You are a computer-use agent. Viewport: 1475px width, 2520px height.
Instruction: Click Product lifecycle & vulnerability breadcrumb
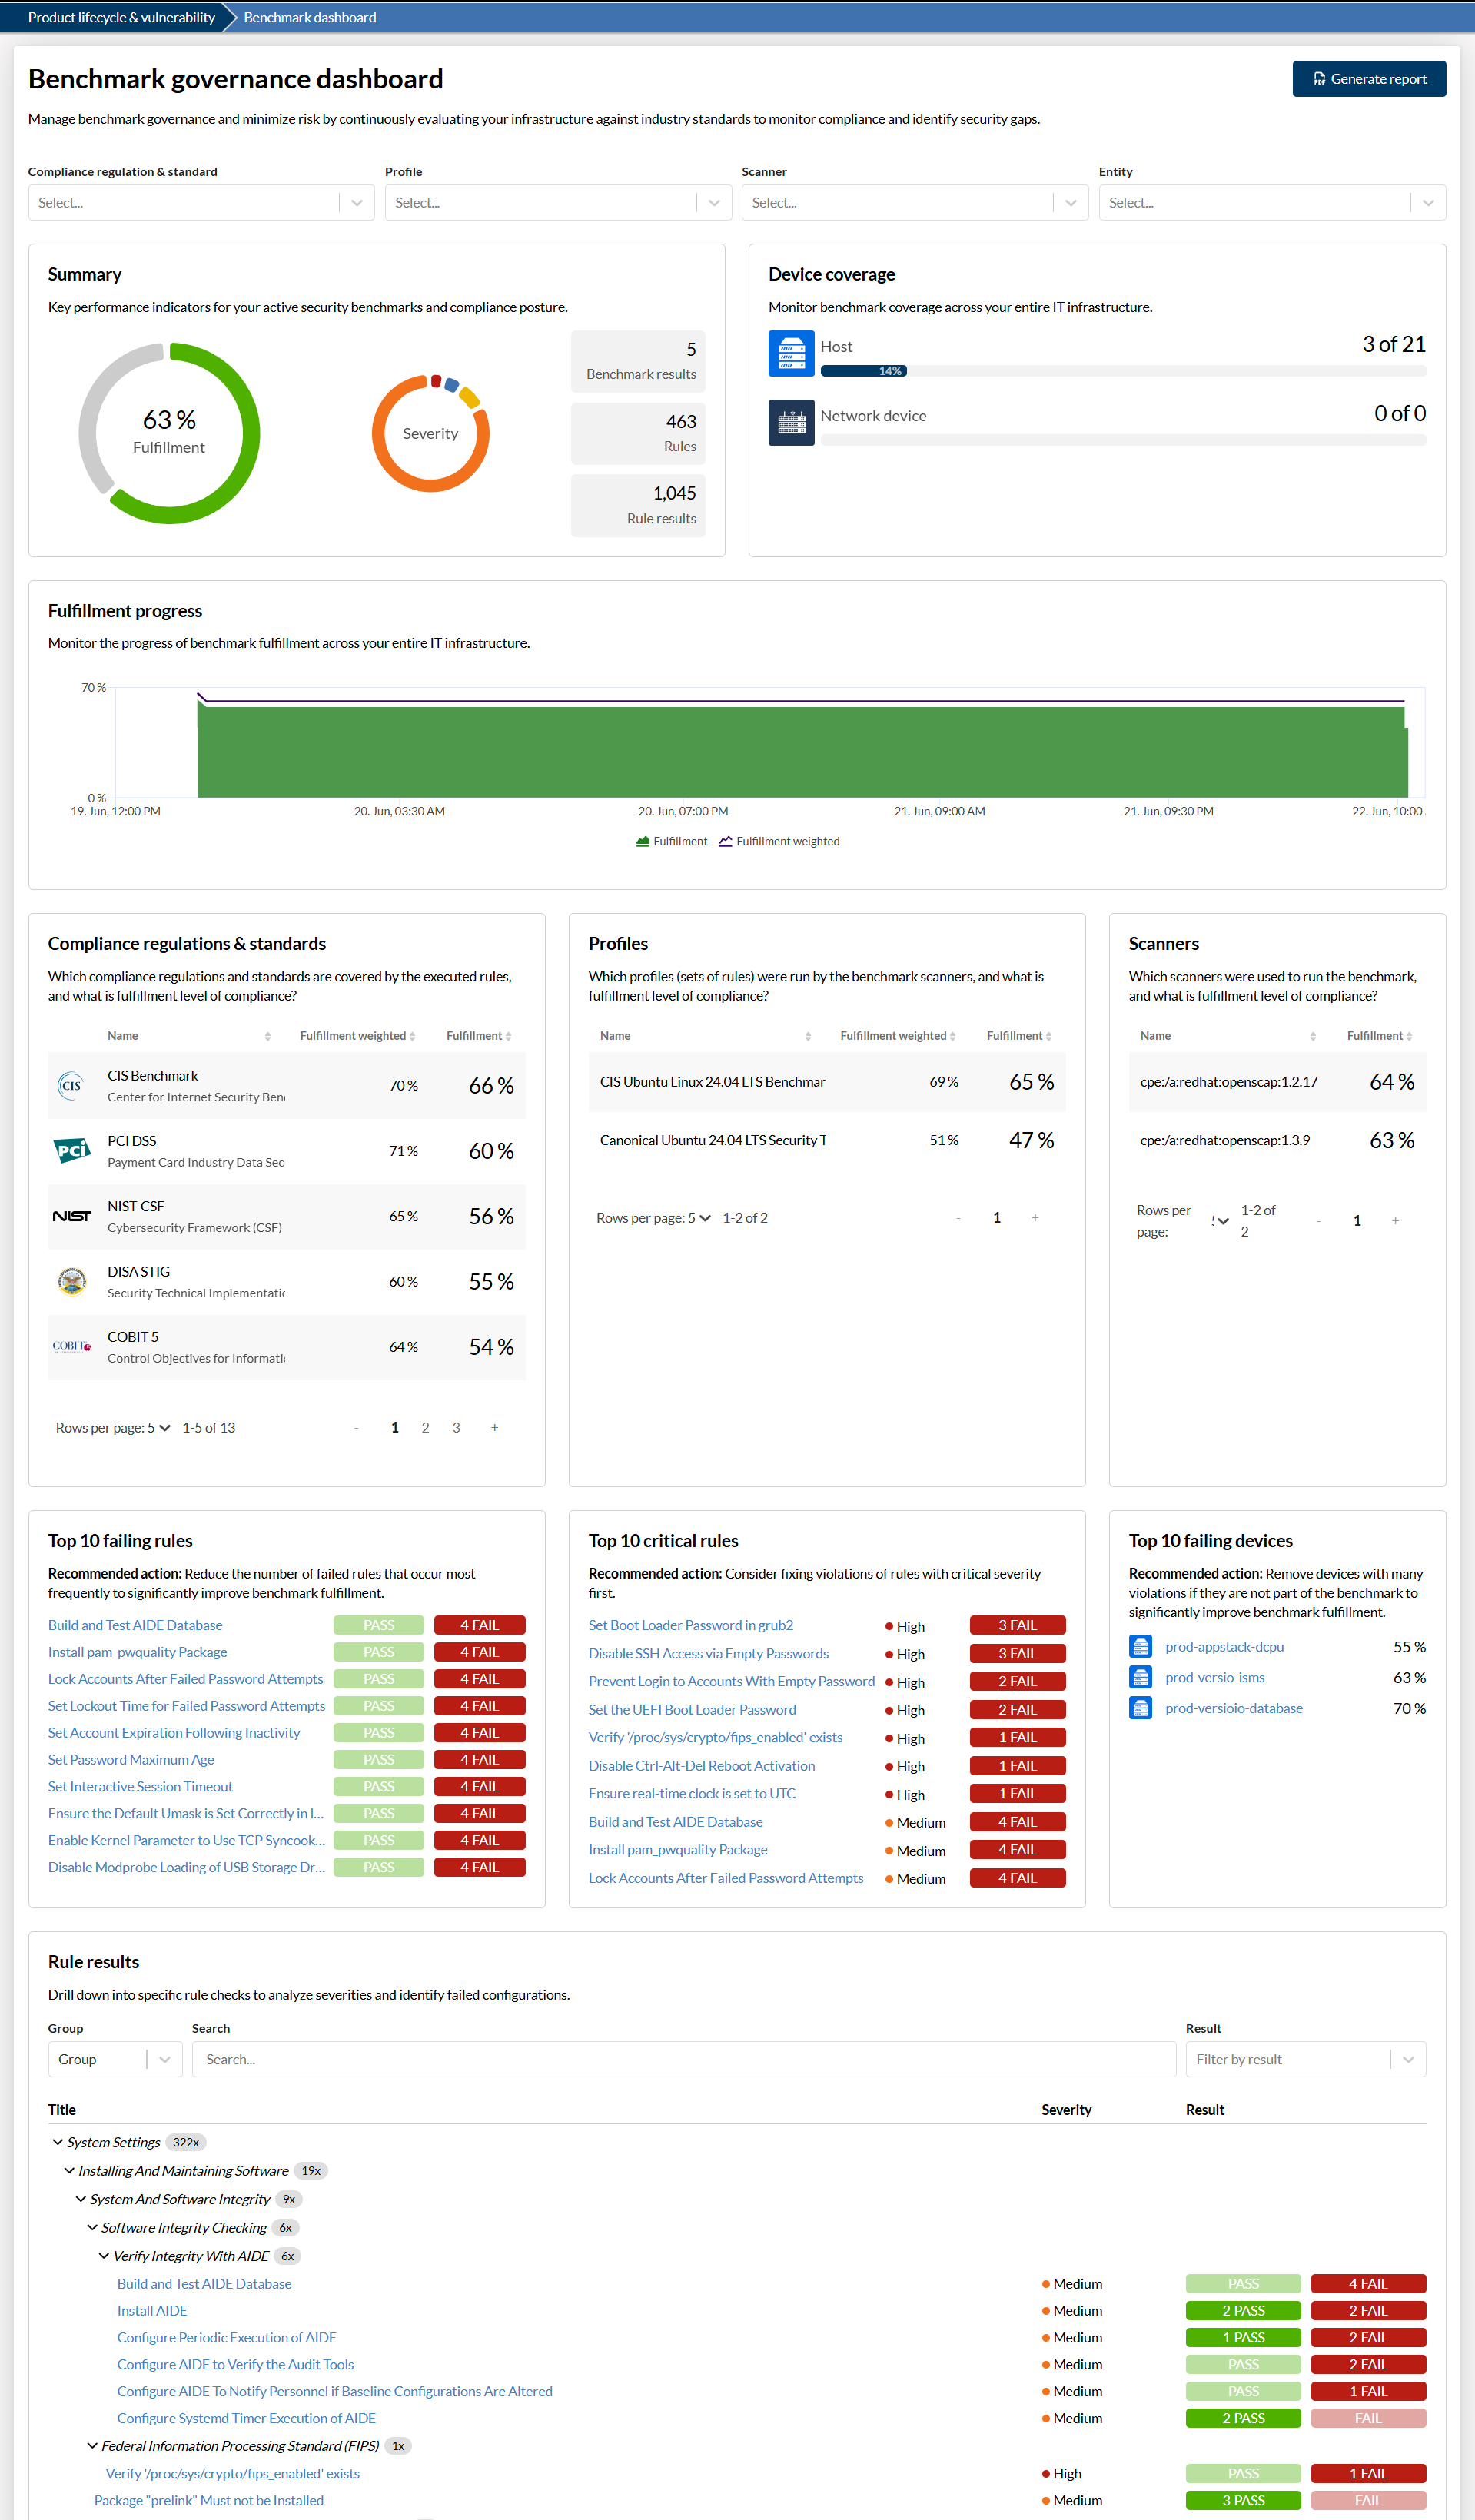click(x=121, y=17)
